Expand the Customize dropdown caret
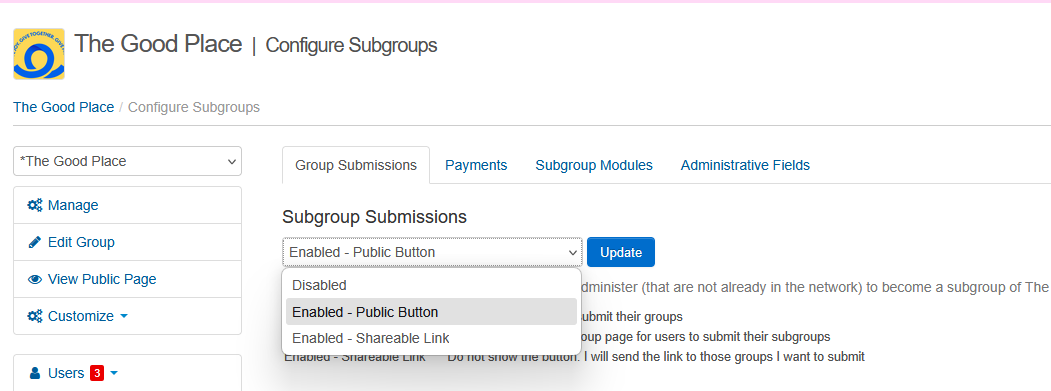Image resolution: width=1051 pixels, height=391 pixels. tap(123, 316)
